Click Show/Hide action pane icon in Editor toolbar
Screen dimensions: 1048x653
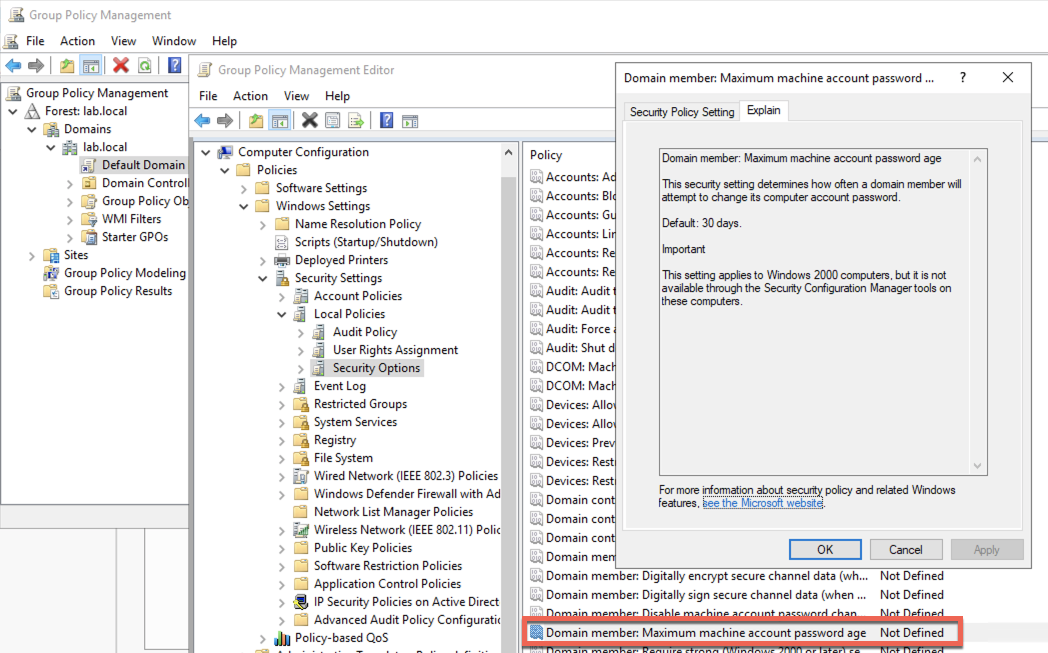coord(410,121)
